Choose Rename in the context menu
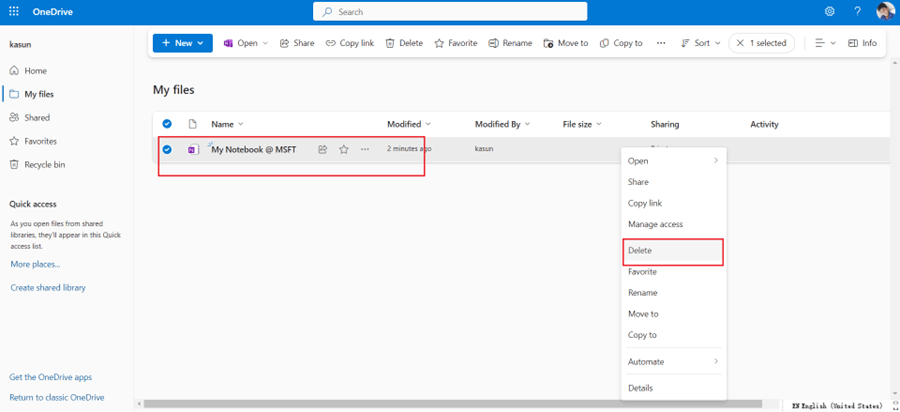This screenshot has width=900, height=412. point(674,293)
